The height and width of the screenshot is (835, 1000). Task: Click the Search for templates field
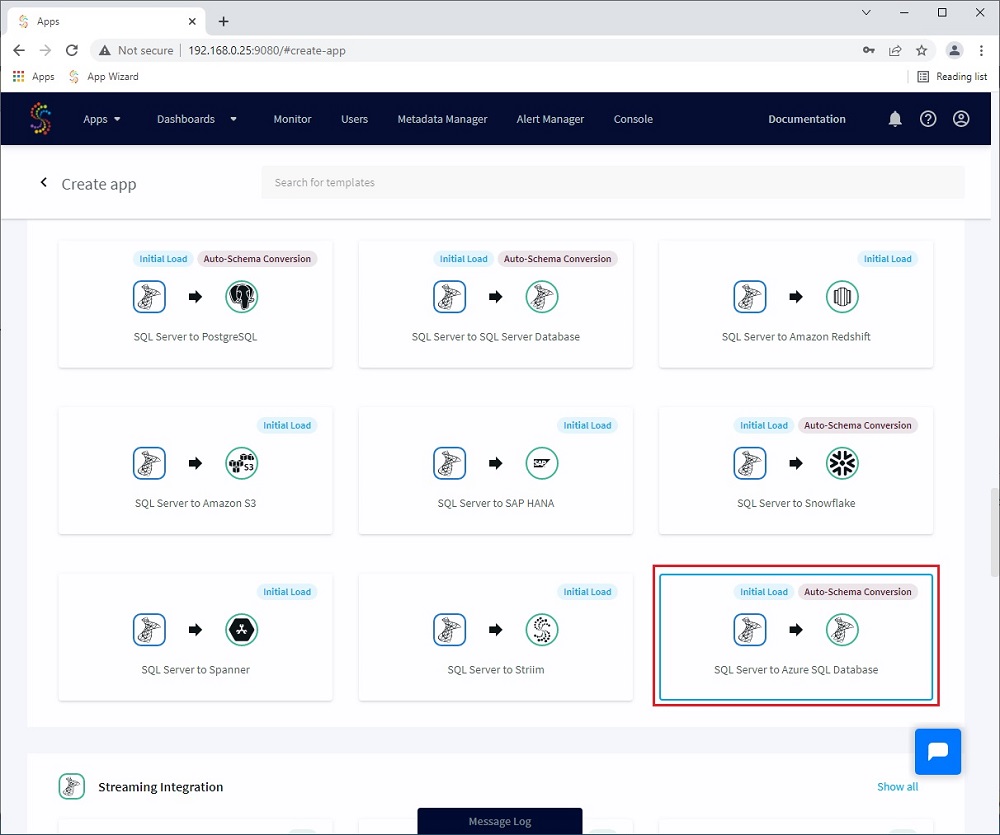613,182
